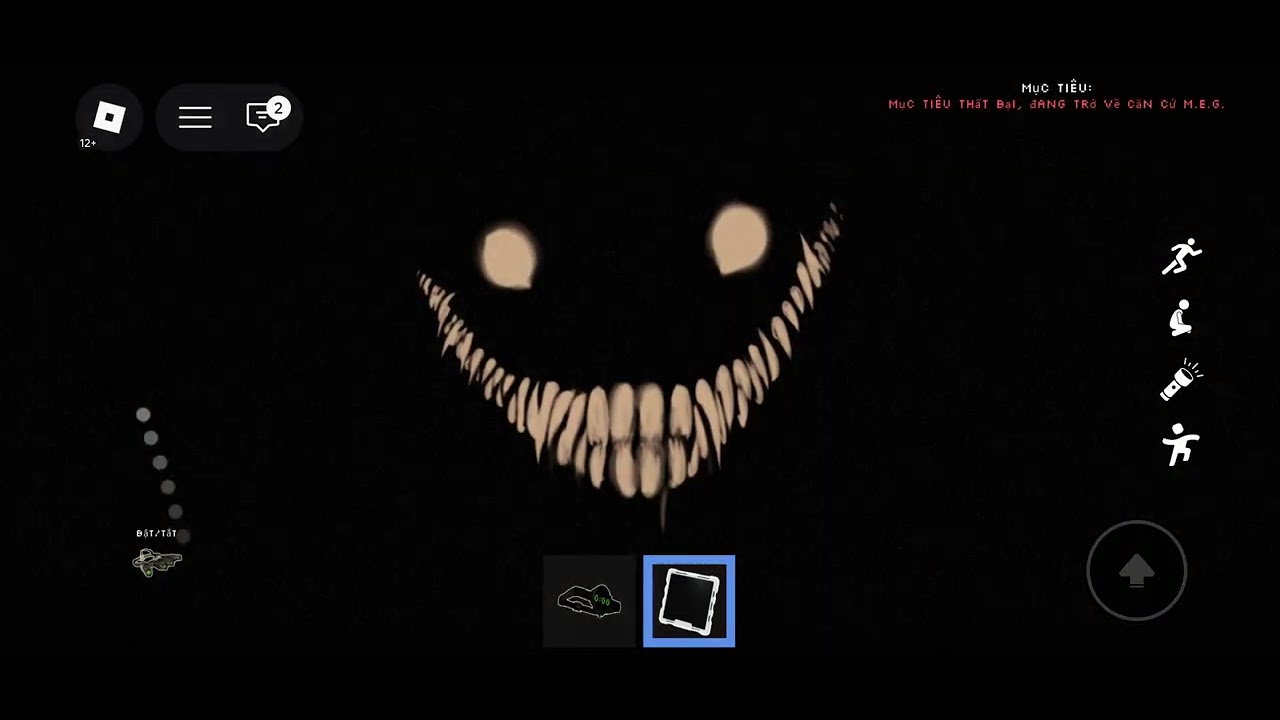Toggle the flashlight icon
This screenshot has width=1280, height=720.
click(1181, 380)
